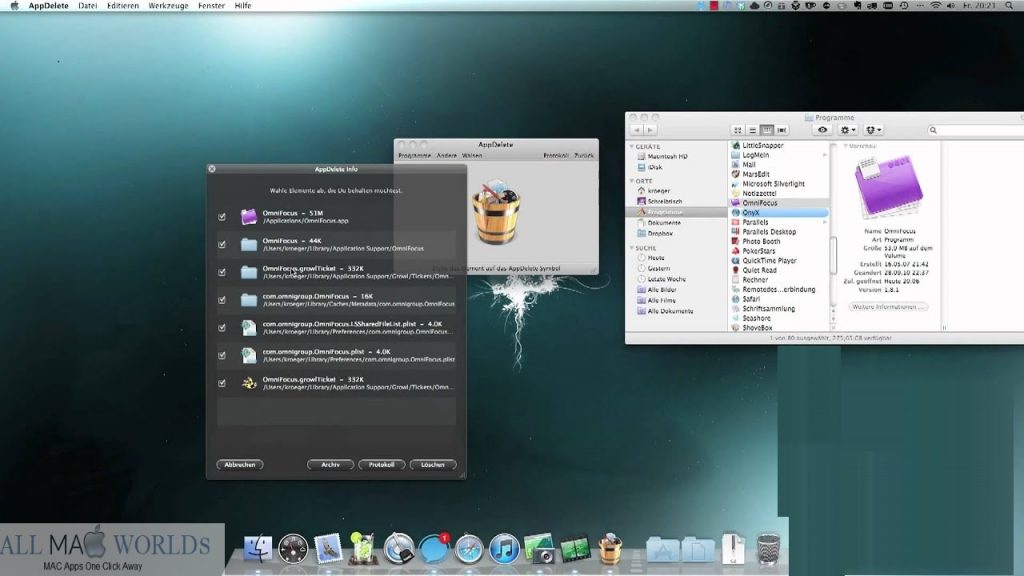1024x576 pixels.
Task: Open the Trash in the Dock
Action: point(769,549)
